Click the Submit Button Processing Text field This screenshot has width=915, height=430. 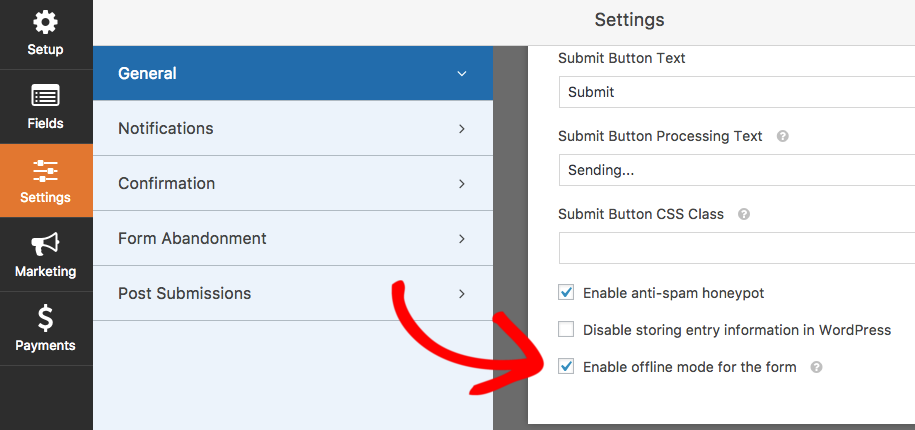tap(736, 170)
